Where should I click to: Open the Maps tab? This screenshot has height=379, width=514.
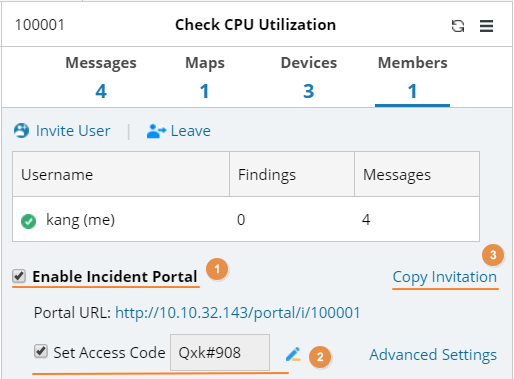[x=205, y=77]
